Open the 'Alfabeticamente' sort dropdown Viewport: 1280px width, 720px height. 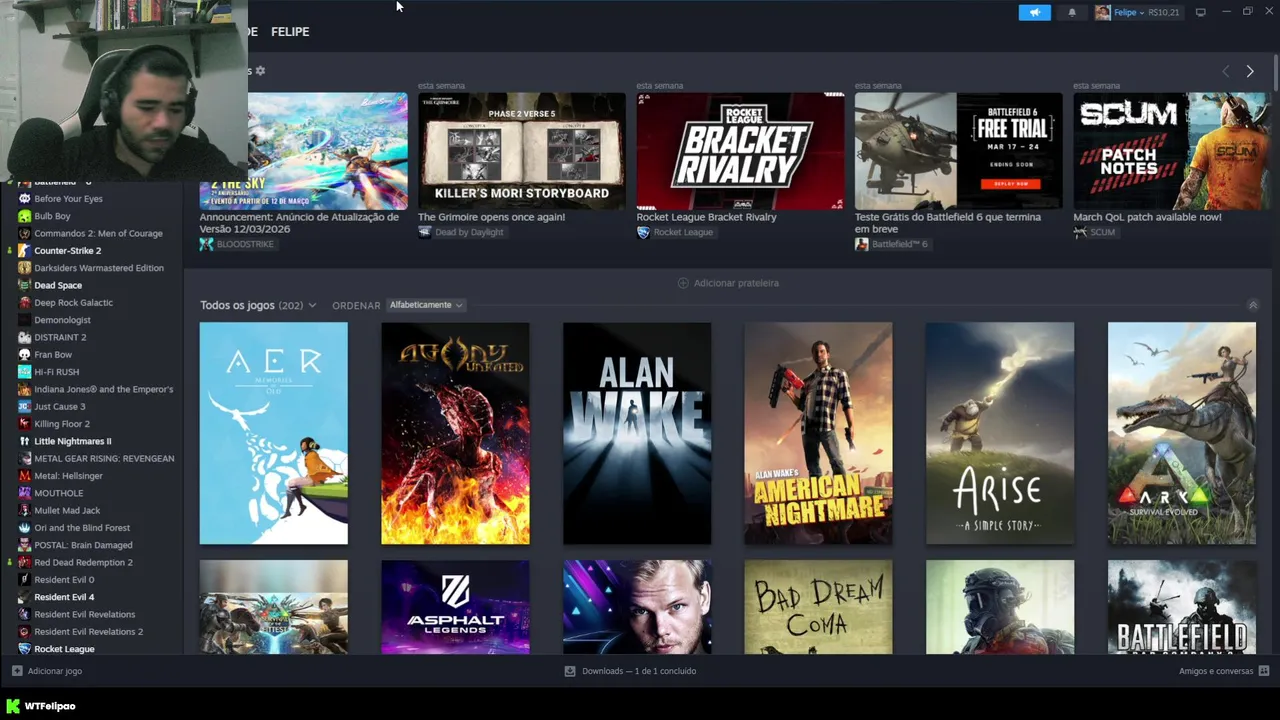click(426, 305)
